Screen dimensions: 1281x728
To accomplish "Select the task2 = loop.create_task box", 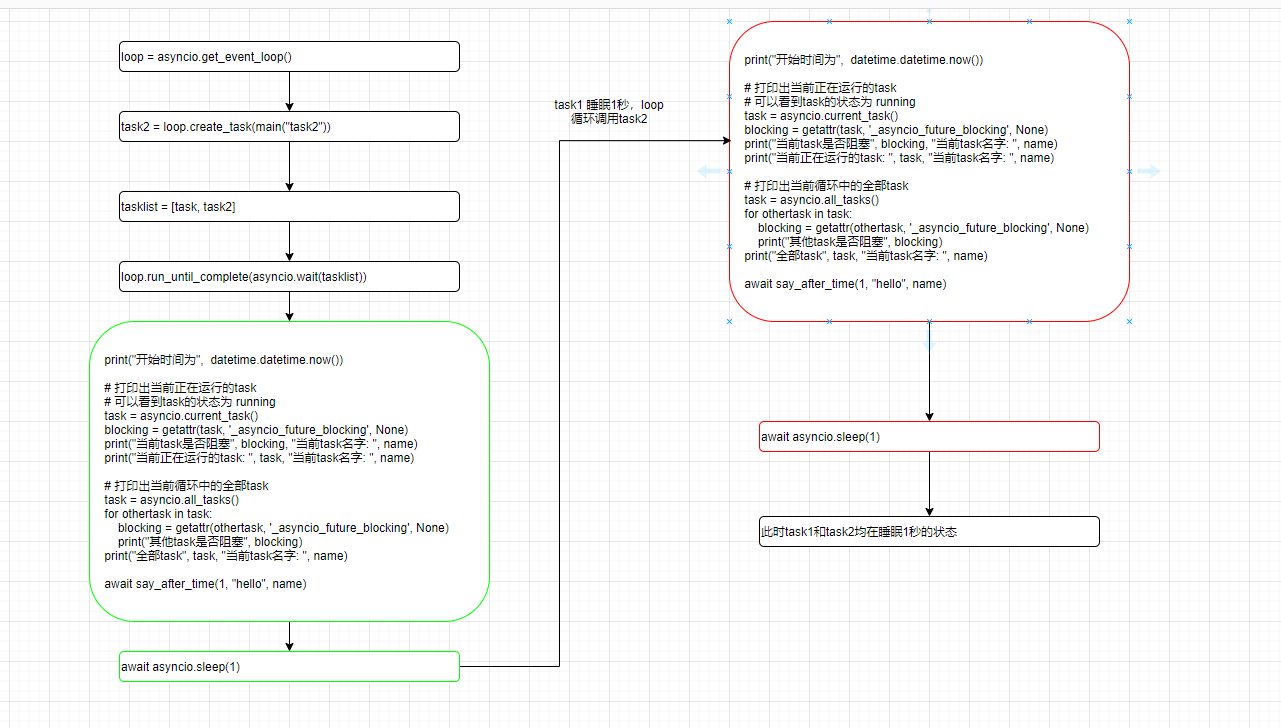I will [289, 126].
